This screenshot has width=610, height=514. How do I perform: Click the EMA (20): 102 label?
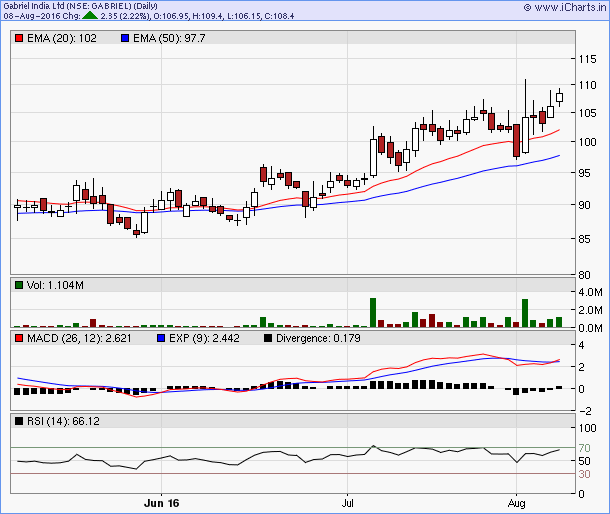click(62, 38)
